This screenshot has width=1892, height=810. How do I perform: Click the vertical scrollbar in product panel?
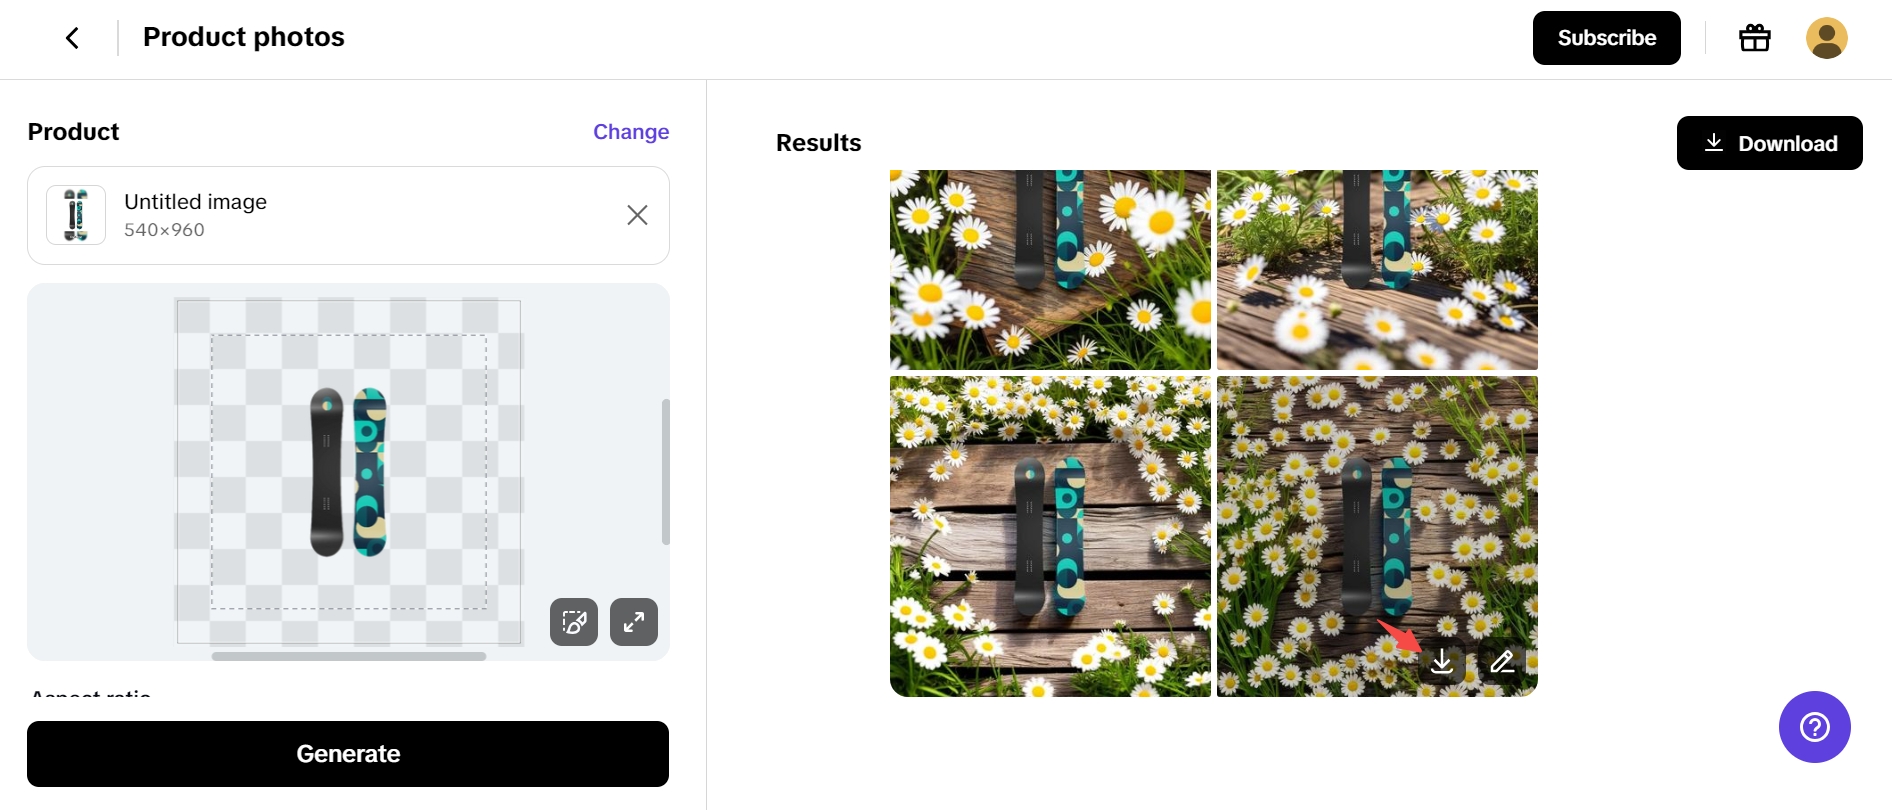pos(666,472)
